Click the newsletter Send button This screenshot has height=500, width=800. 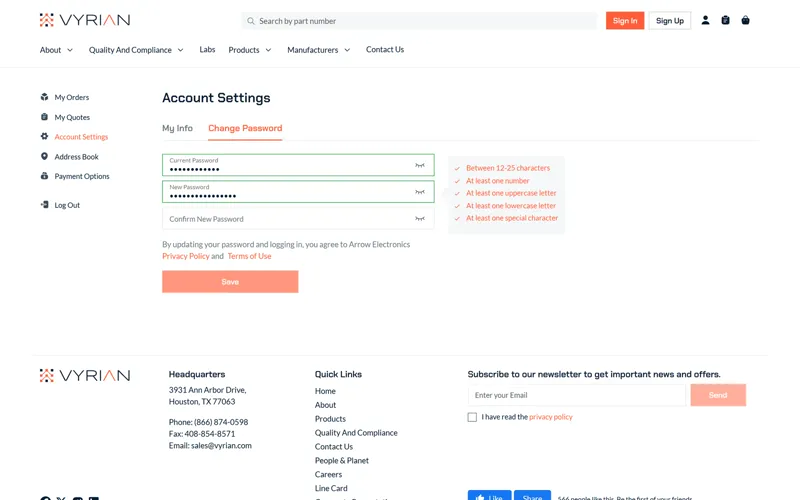[718, 395]
